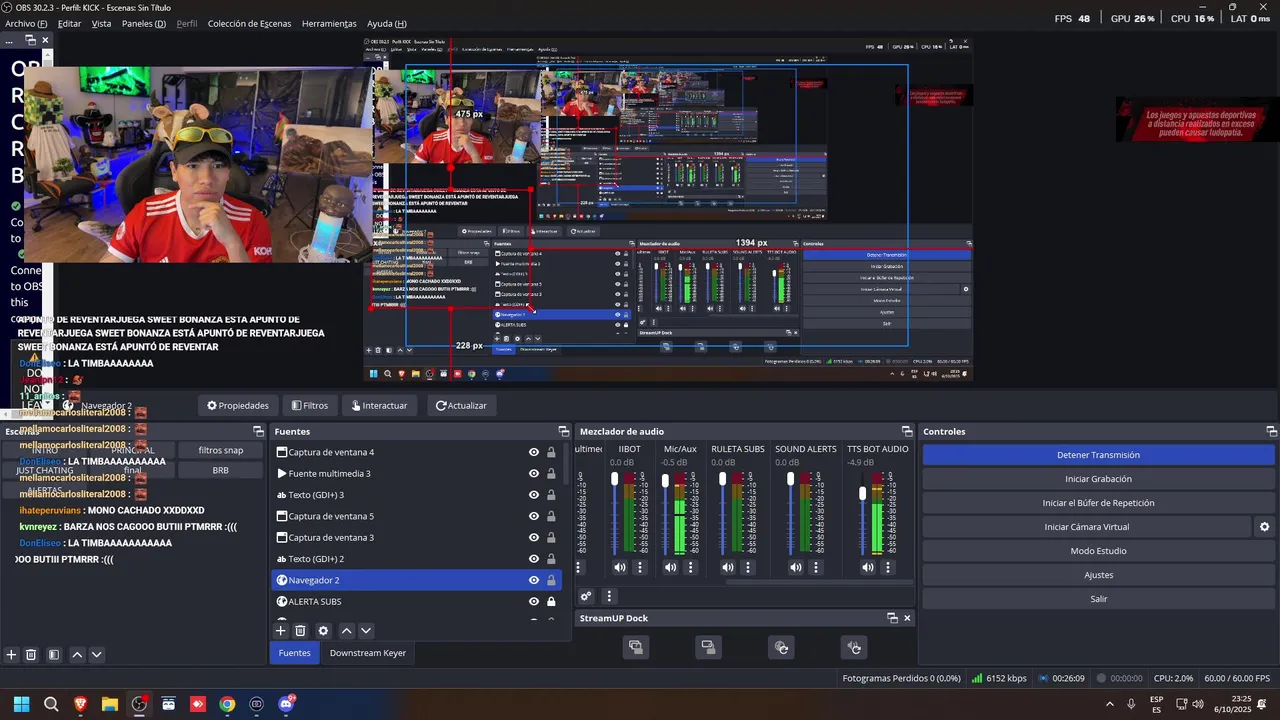This screenshot has height=720, width=1280.
Task: Add a new source with the plus icon in Fuentes
Action: click(281, 631)
